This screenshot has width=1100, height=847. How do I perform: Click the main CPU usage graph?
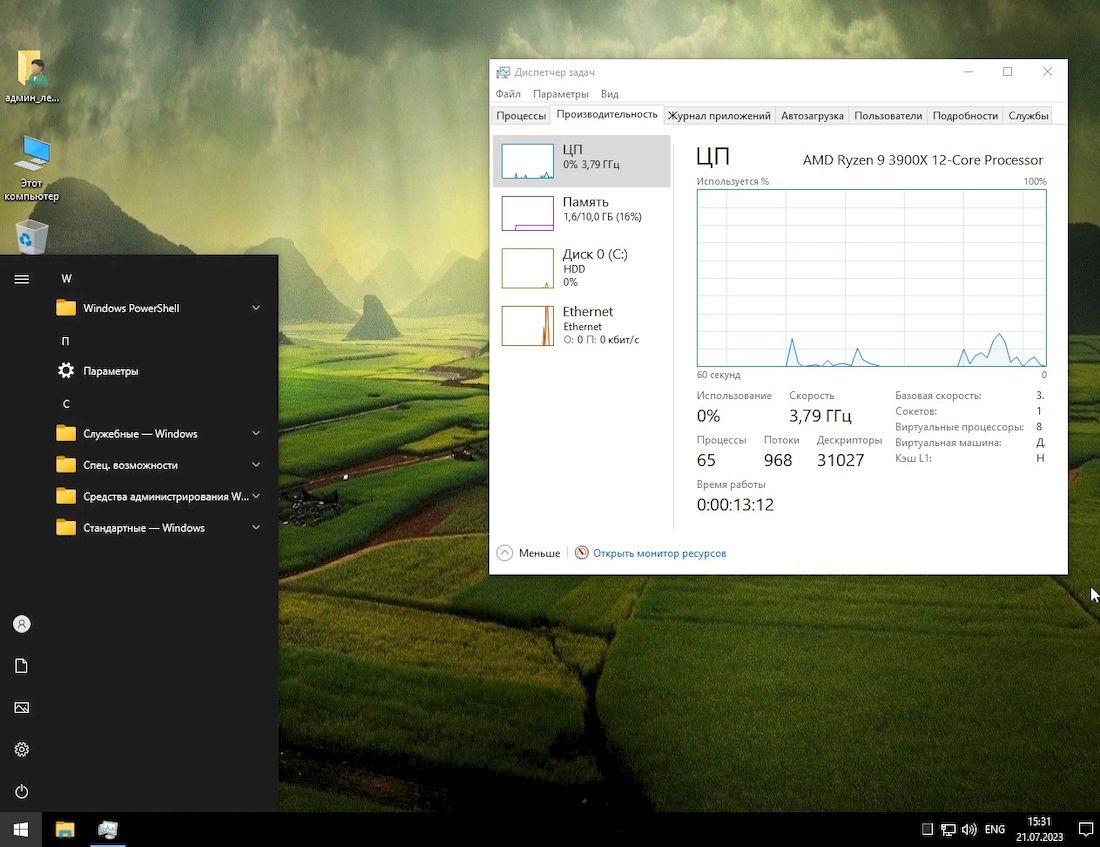coord(871,278)
